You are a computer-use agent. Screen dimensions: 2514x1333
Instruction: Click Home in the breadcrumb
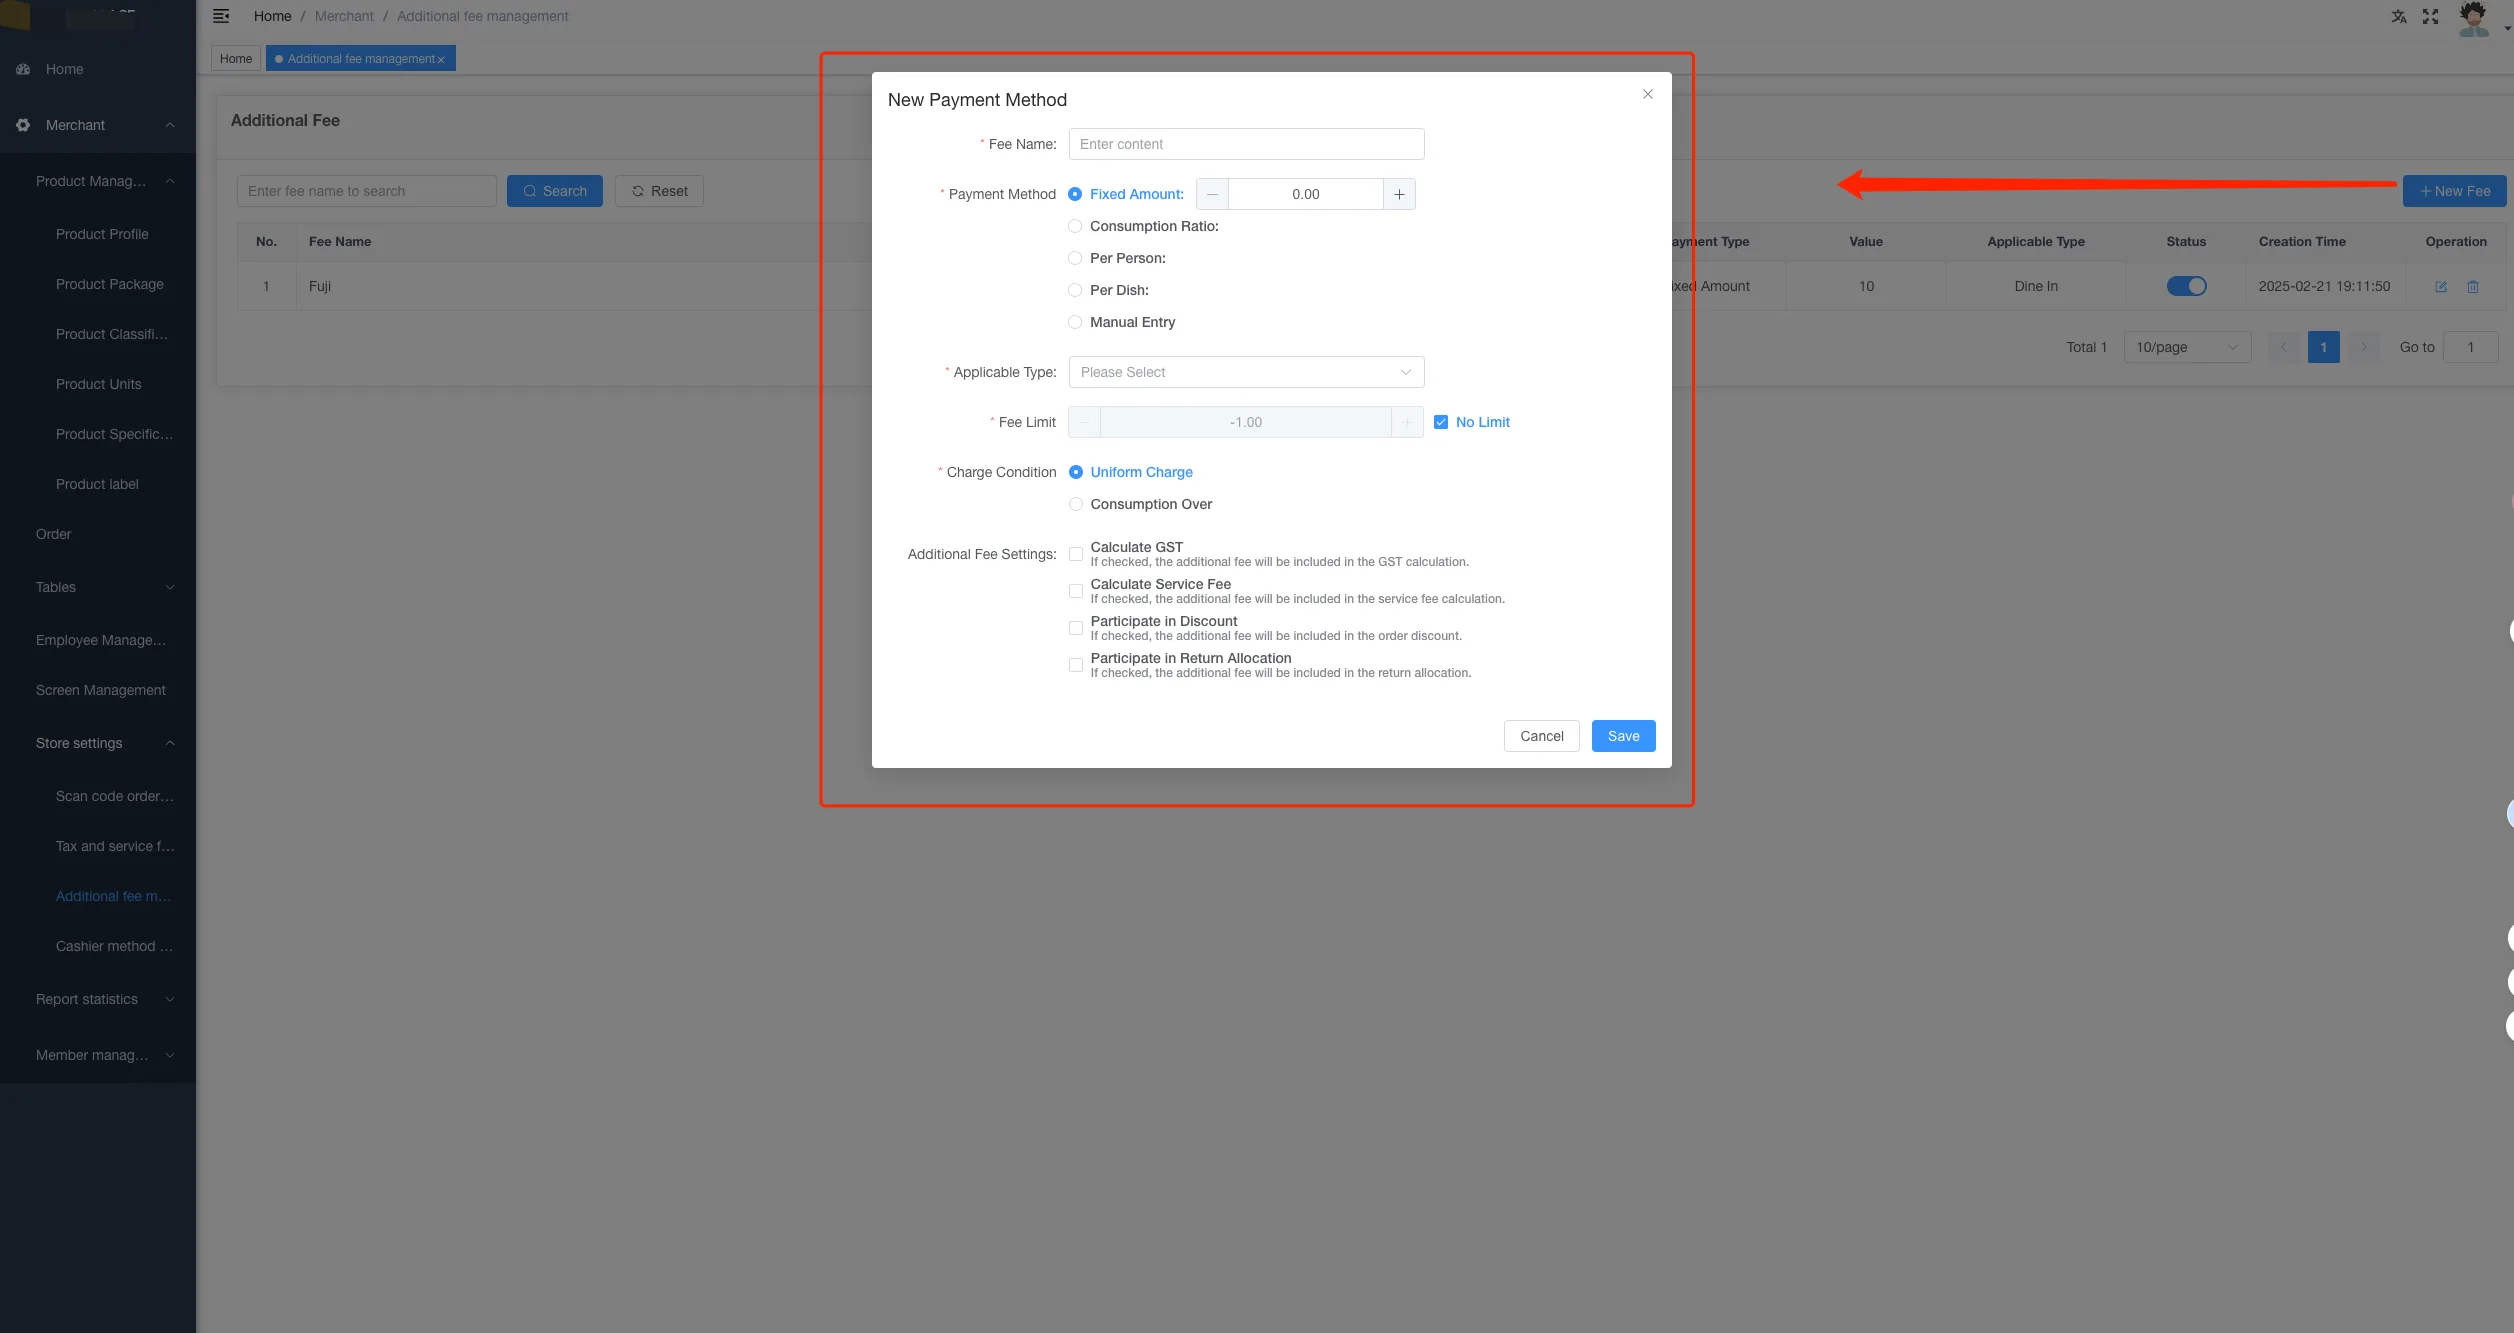[x=272, y=16]
